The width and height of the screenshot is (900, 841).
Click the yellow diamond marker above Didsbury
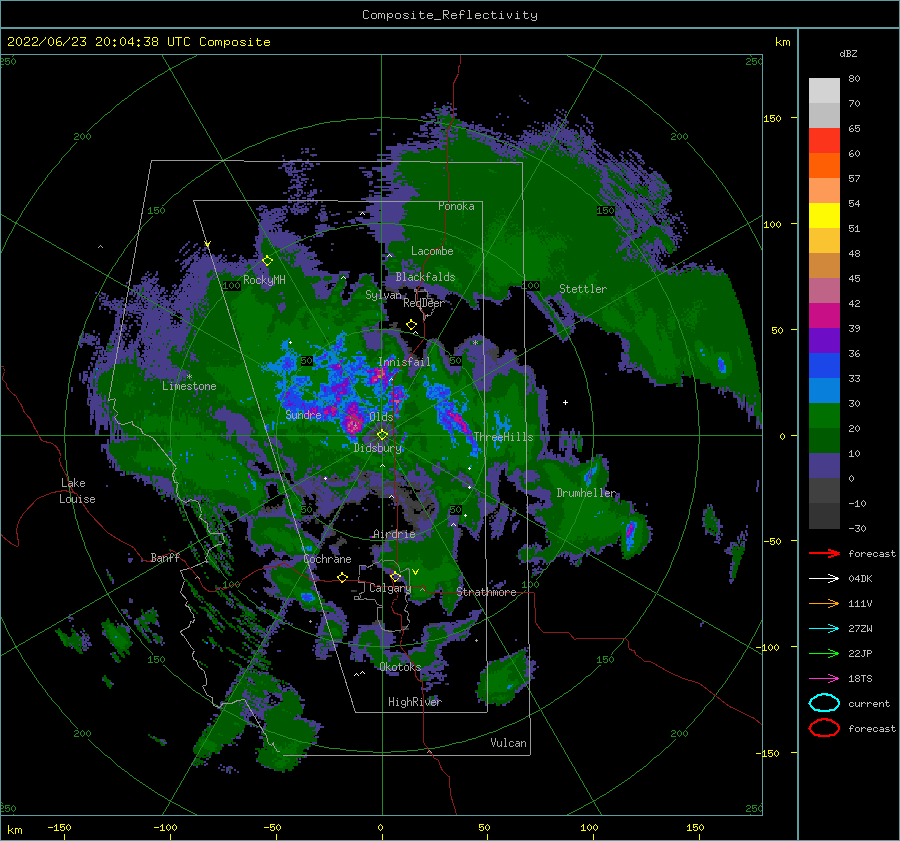pyautogui.click(x=382, y=435)
